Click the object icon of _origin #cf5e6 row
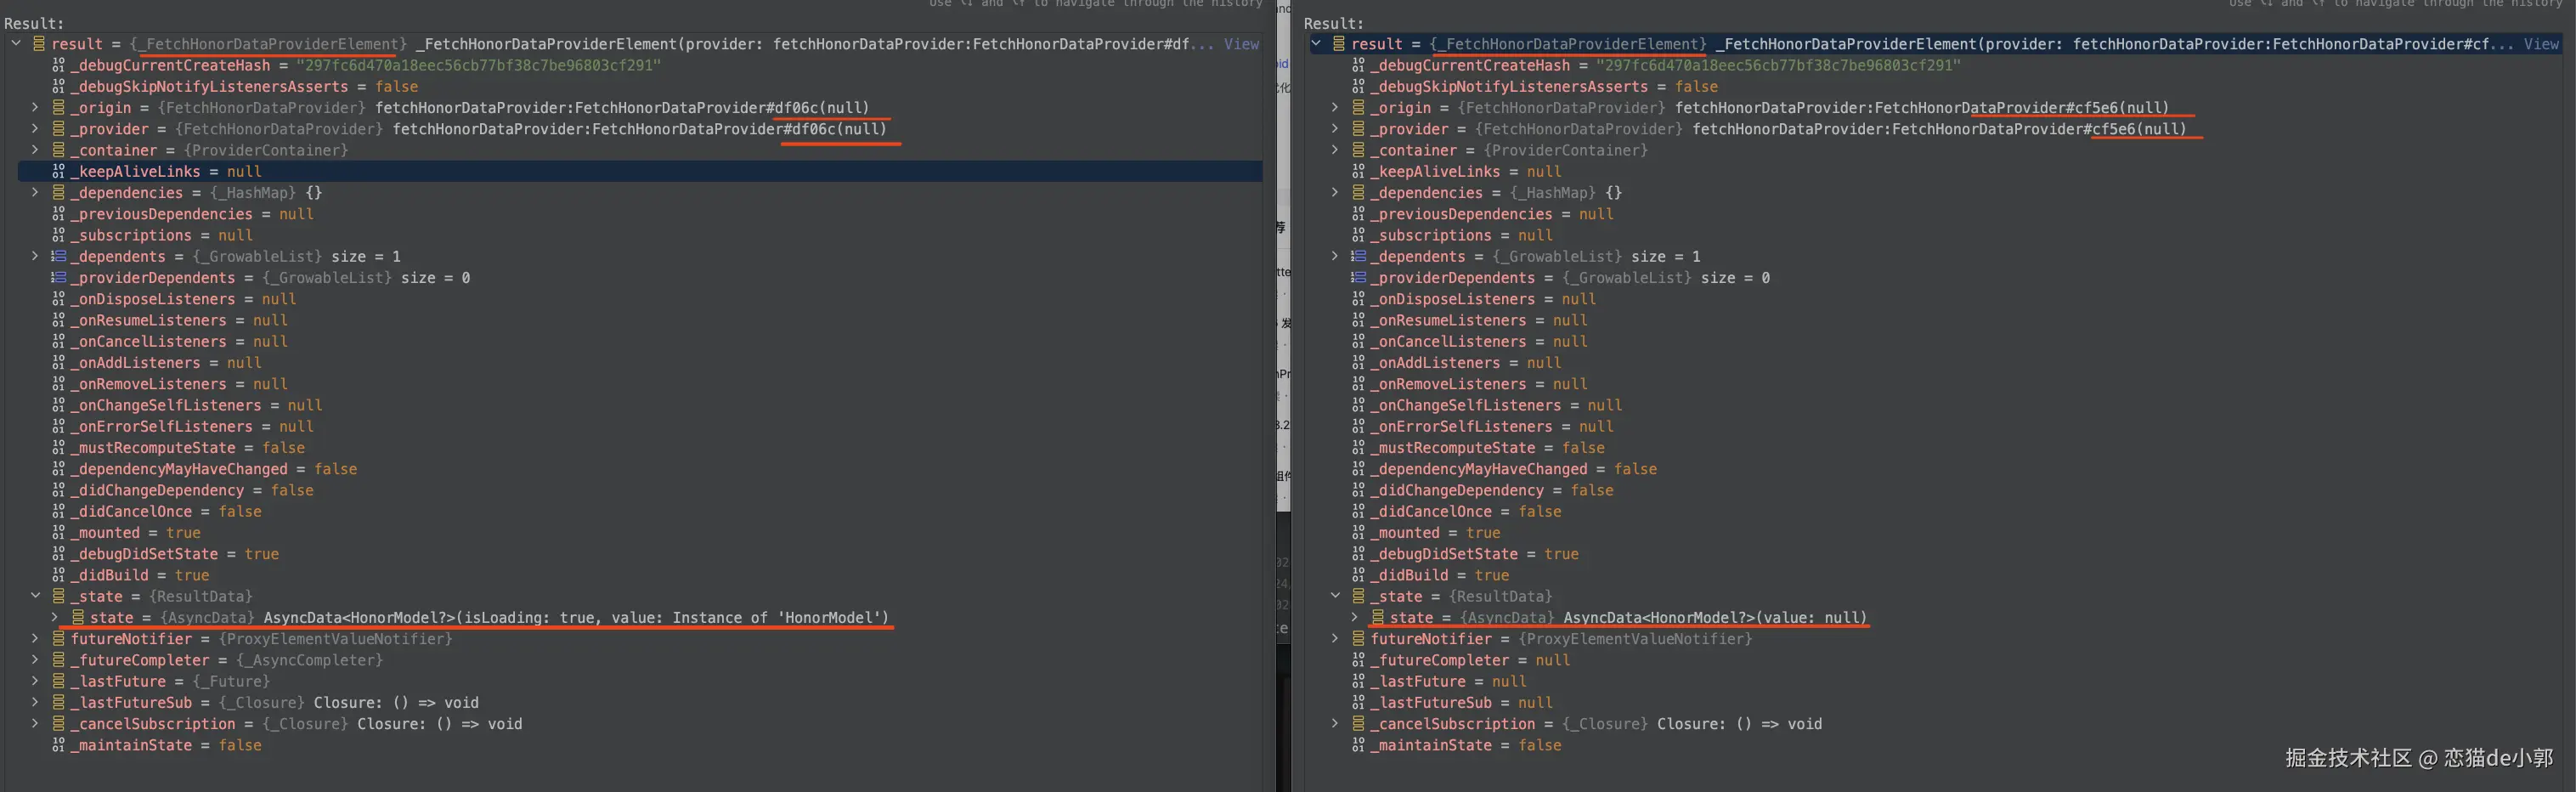The image size is (2576, 792). (x=1358, y=108)
